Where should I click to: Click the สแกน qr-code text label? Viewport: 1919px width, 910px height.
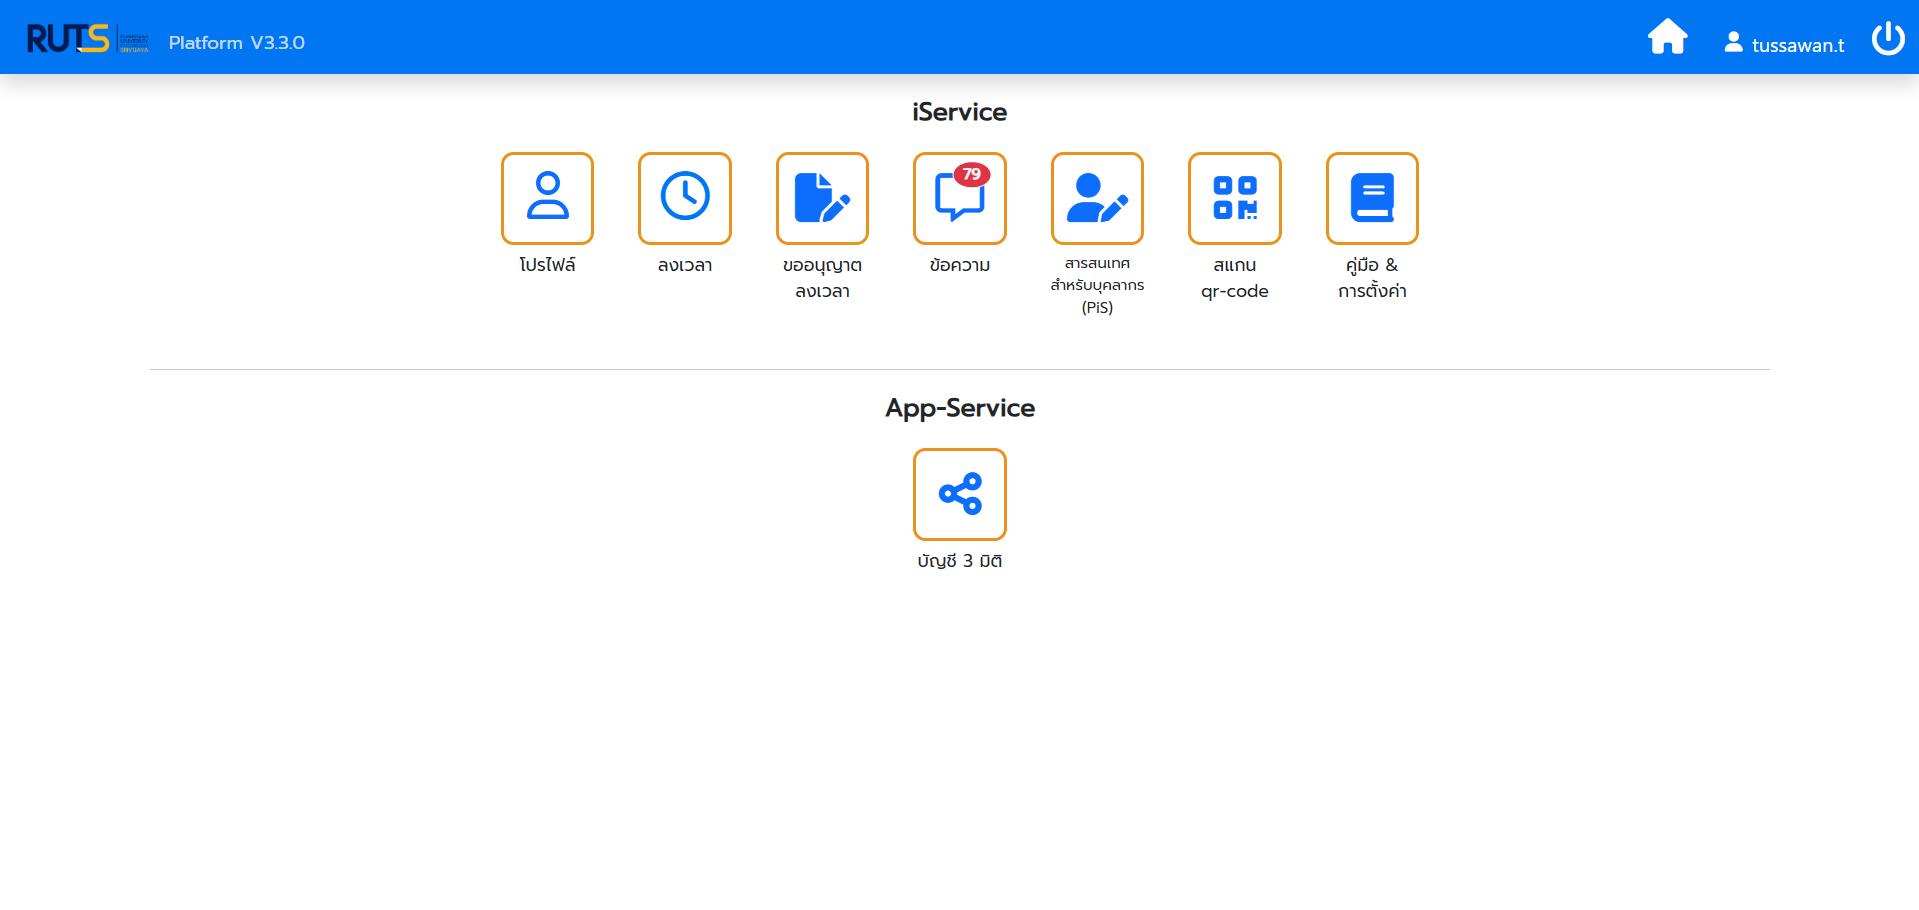pos(1234,278)
